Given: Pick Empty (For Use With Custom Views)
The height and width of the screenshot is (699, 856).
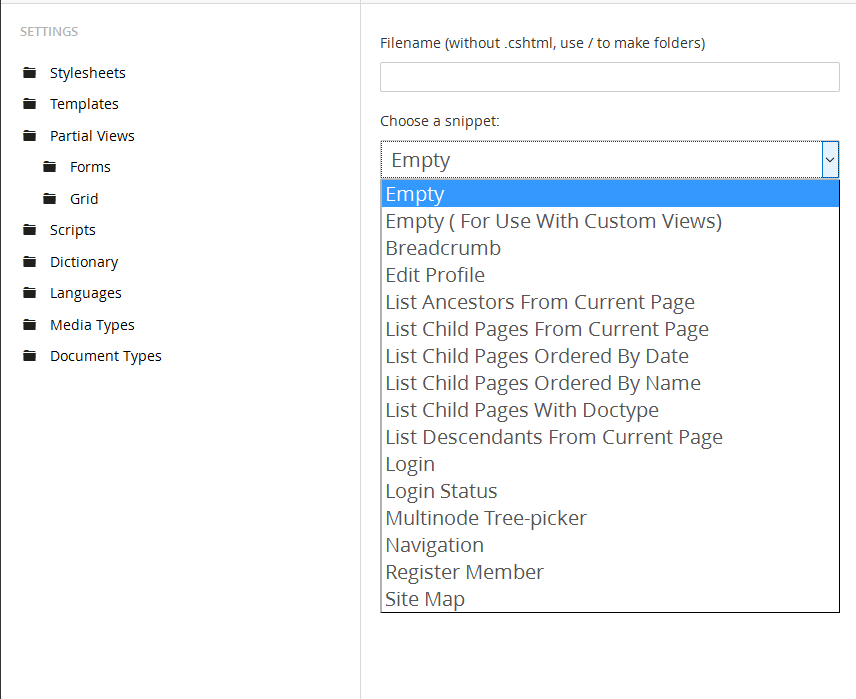Looking at the screenshot, I should pyautogui.click(x=553, y=221).
